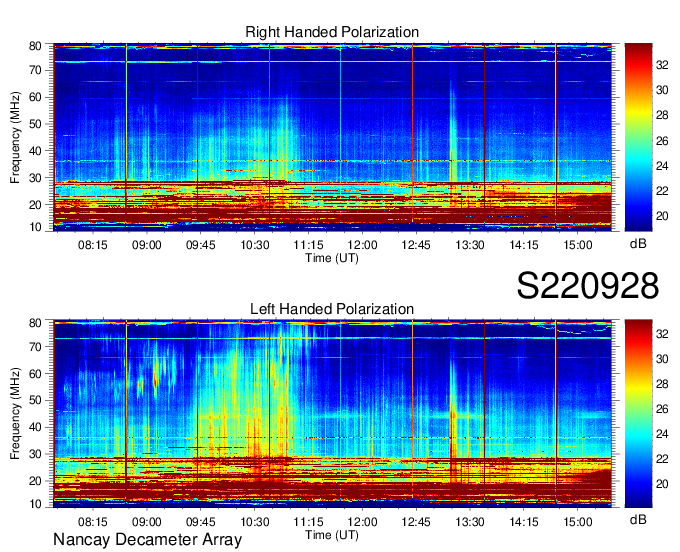Click the 24 label on Right Handed color bar
This screenshot has height=552, width=680.
(x=662, y=166)
